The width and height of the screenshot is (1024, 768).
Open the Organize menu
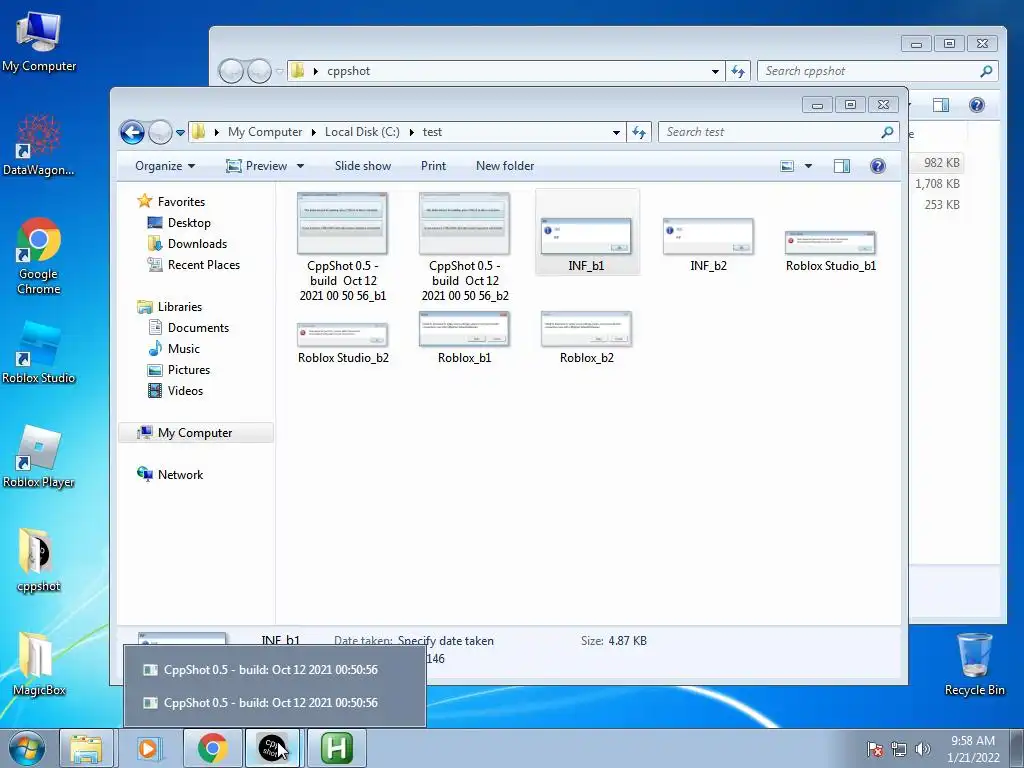pos(165,166)
